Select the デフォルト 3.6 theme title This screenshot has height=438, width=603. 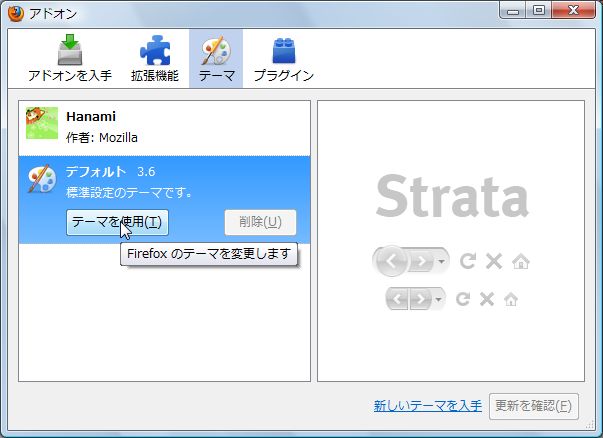110,172
